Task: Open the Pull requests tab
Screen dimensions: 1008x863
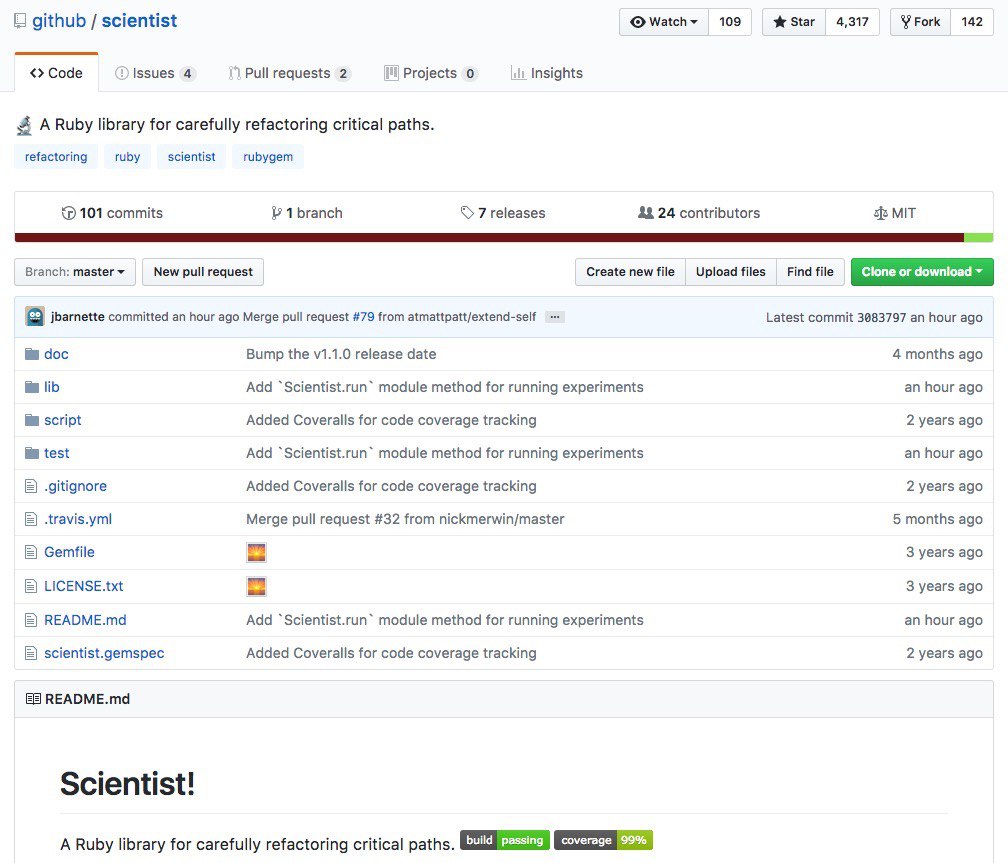Action: 289,73
